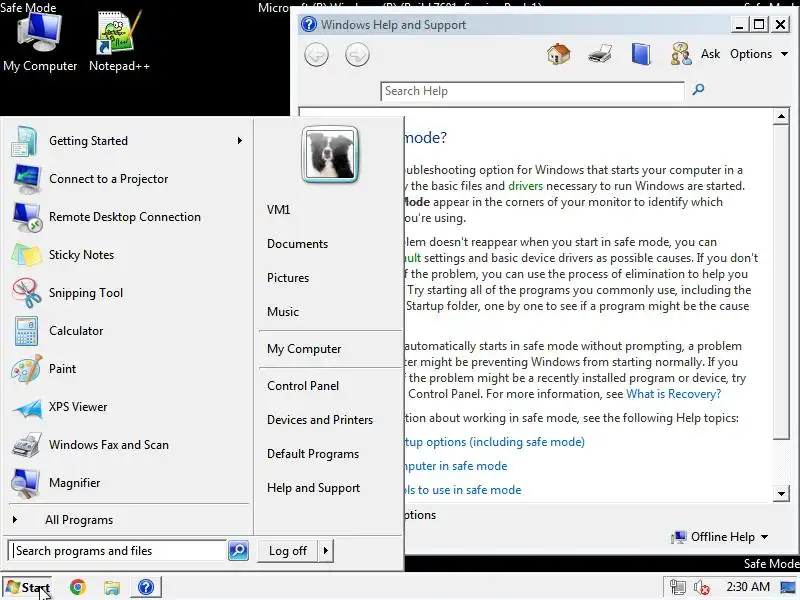This screenshot has height=600, width=800.
Task: Open Offline Help dropdown
Action: pos(720,537)
